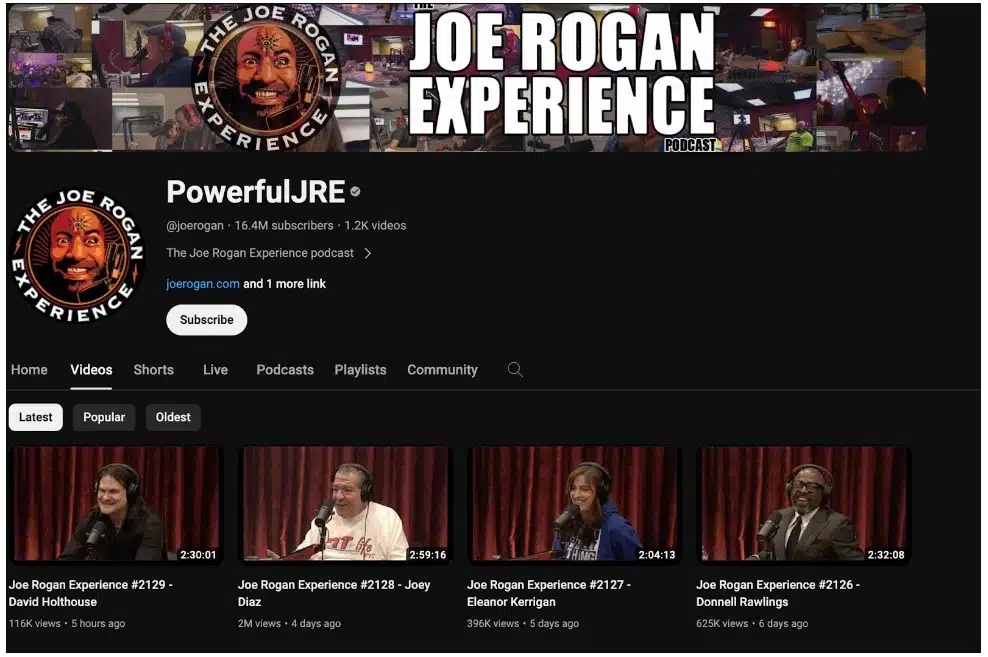Select the Latest sort filter

click(36, 417)
